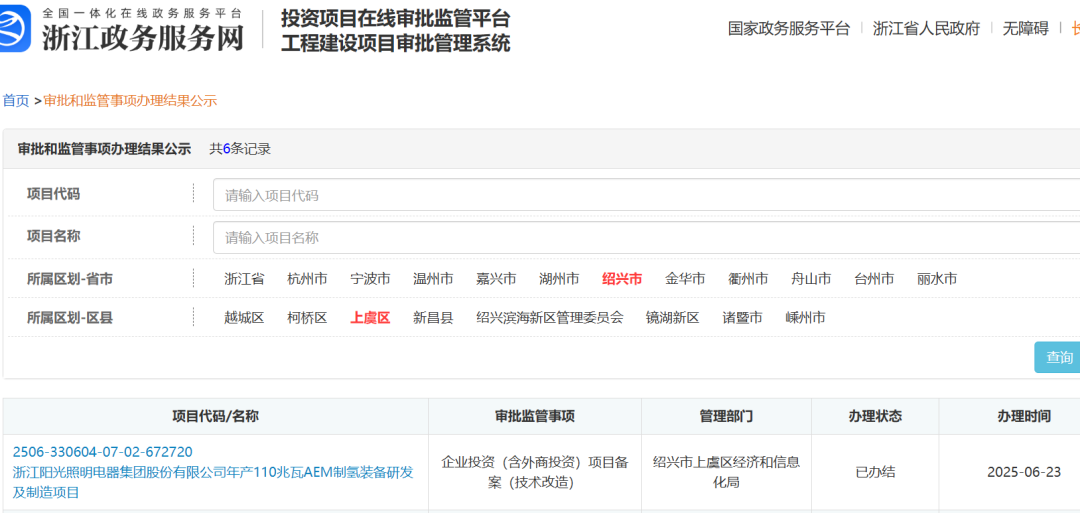
Task: Filter by 绍兴滨海新区管理委员会
Action: click(x=549, y=318)
